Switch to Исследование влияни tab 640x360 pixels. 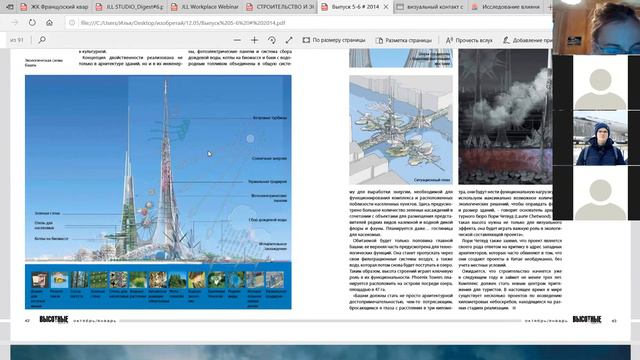click(x=506, y=7)
